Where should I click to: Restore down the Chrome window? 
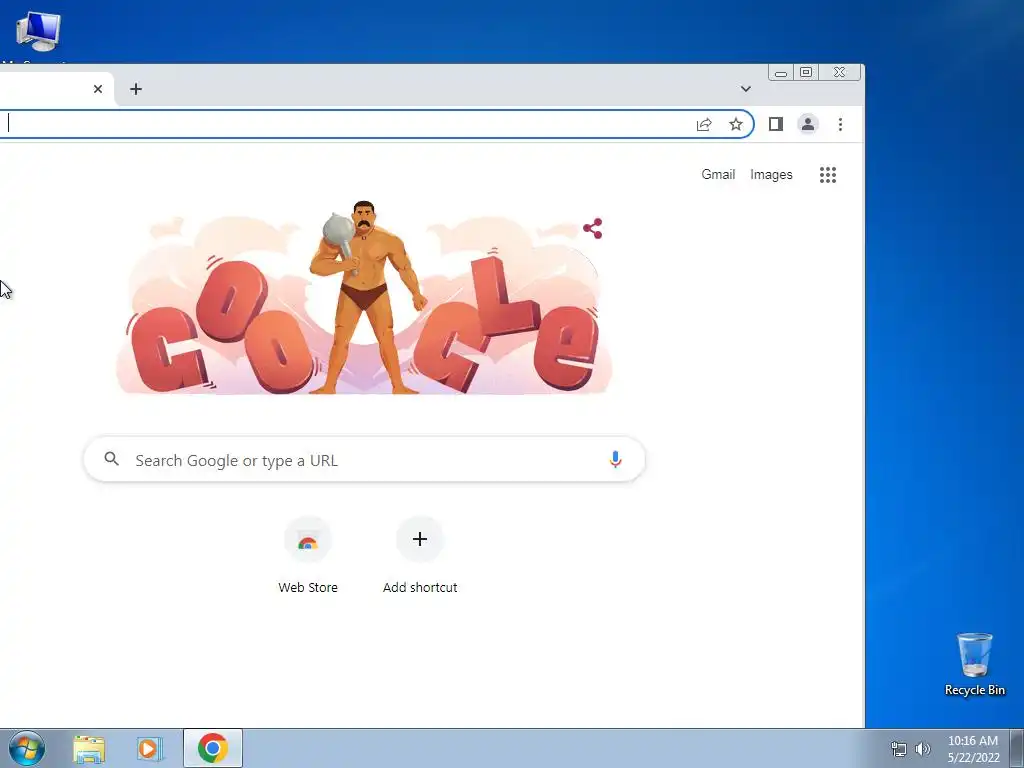tap(806, 72)
